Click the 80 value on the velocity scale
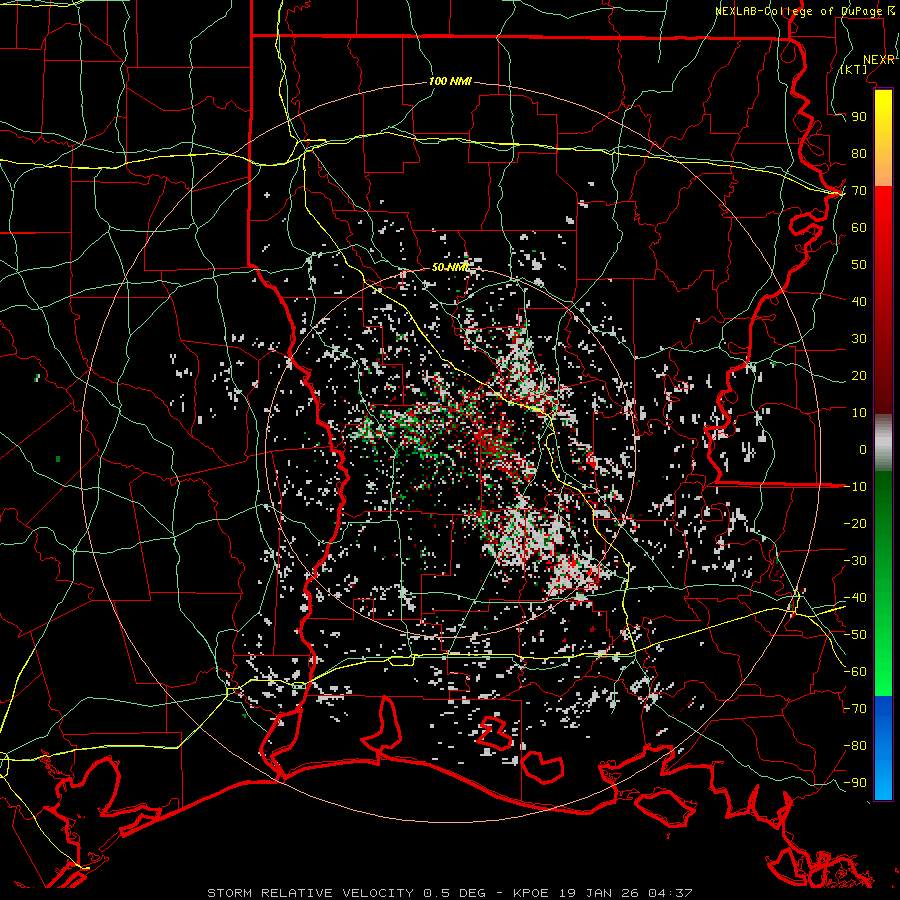Image resolution: width=900 pixels, height=900 pixels. tap(859, 154)
